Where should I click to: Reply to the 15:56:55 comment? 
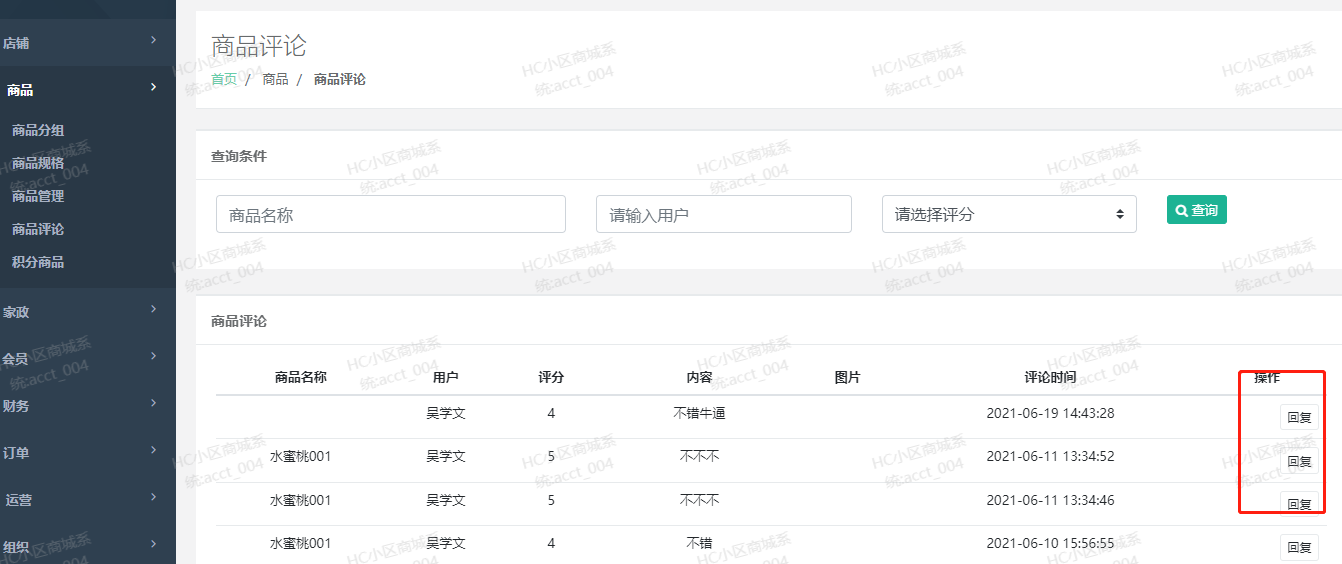(1299, 547)
